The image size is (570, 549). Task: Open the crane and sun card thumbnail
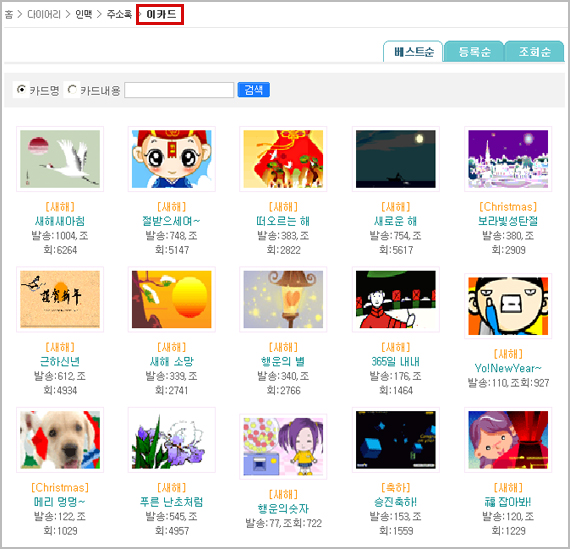tap(60, 159)
